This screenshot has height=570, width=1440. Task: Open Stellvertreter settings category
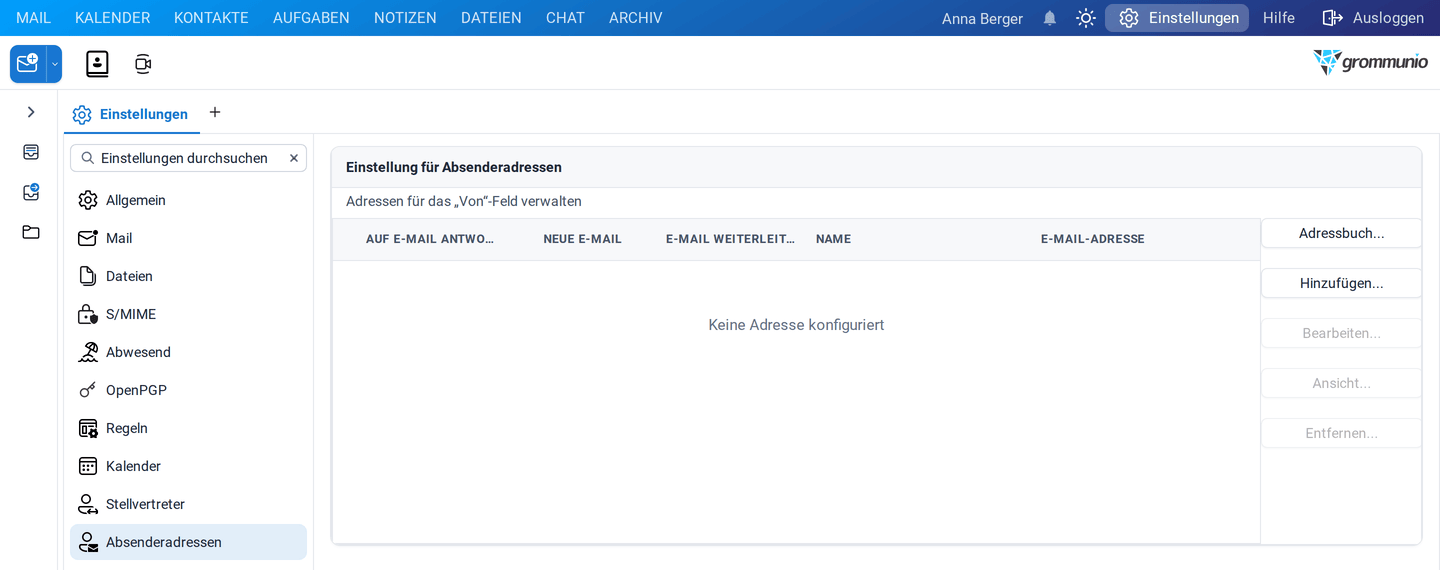(188, 504)
